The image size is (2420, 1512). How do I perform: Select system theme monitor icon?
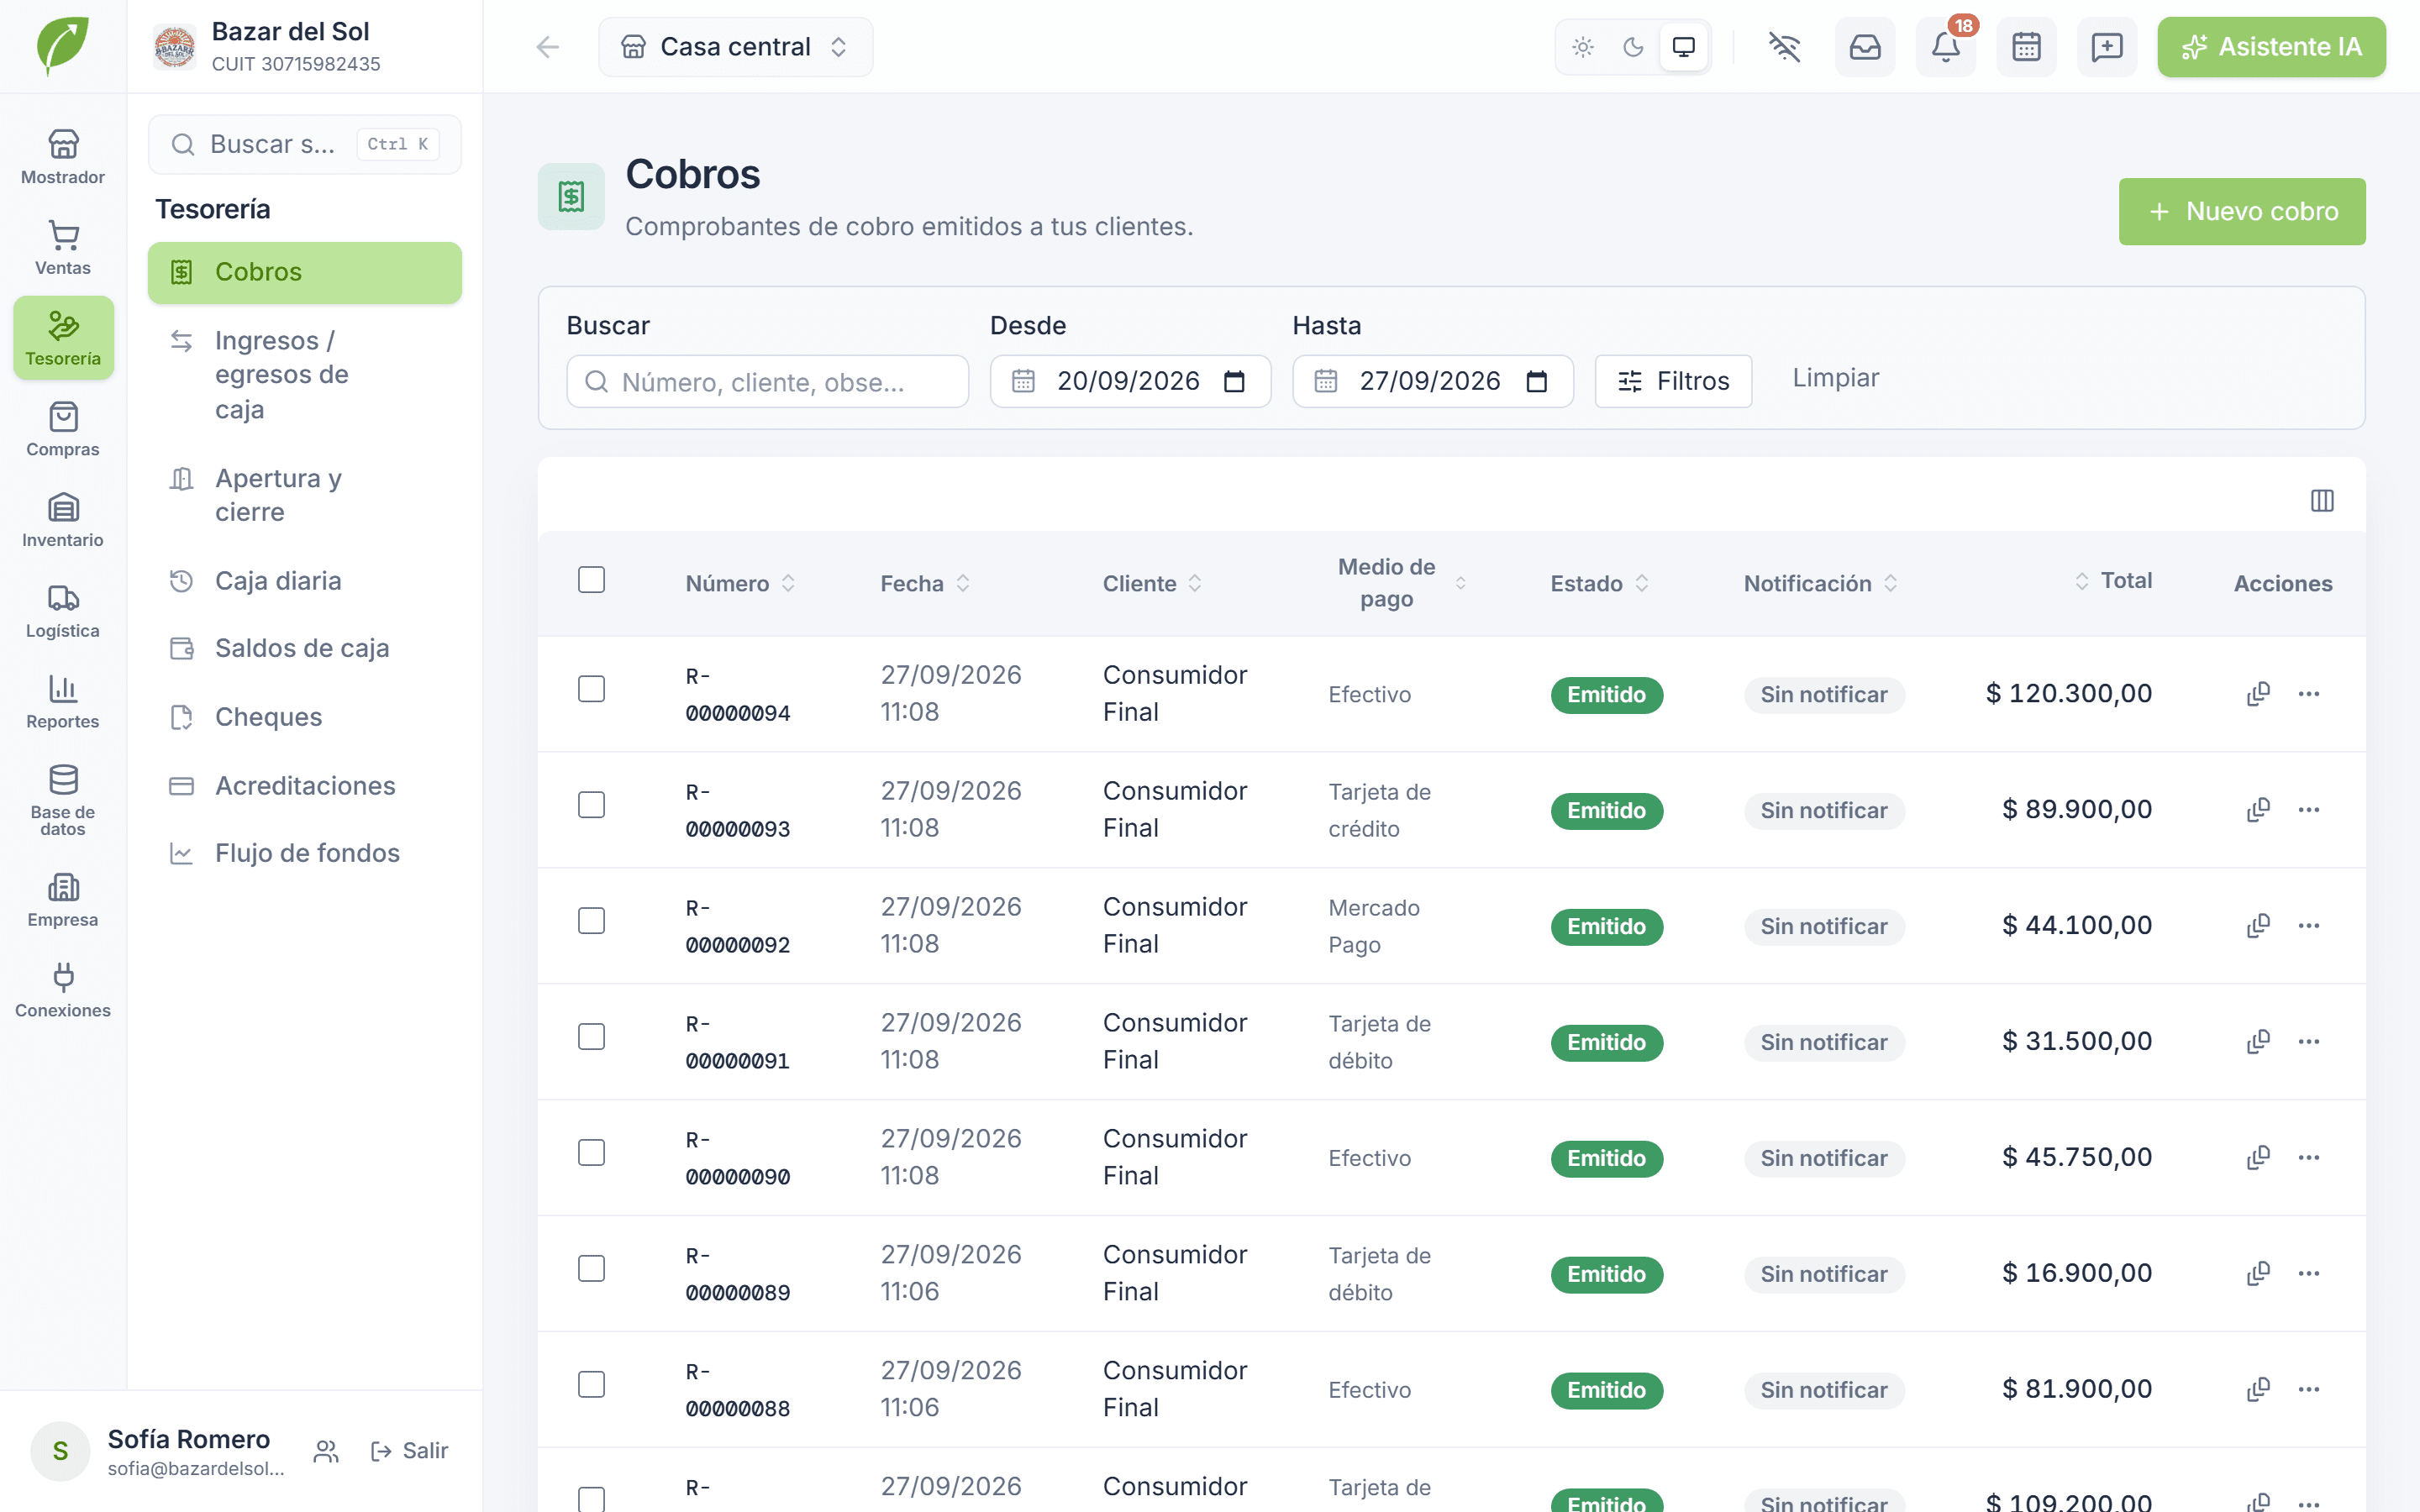pos(1684,47)
